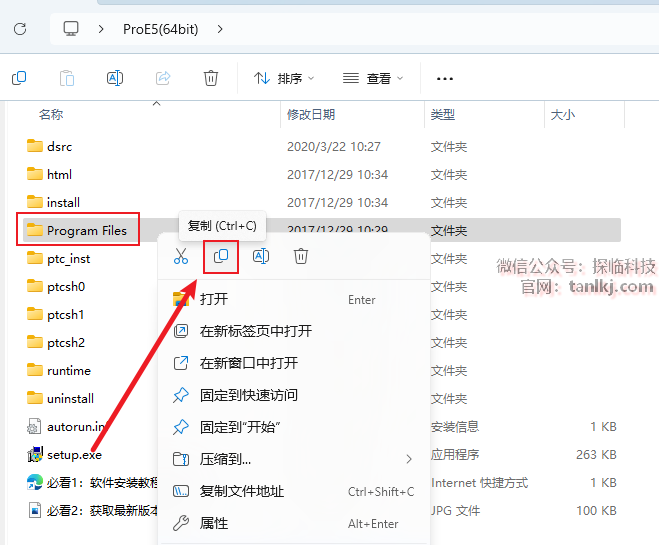This screenshot has width=659, height=545.
Task: Click Copy icon in context menu
Action: pos(221,256)
